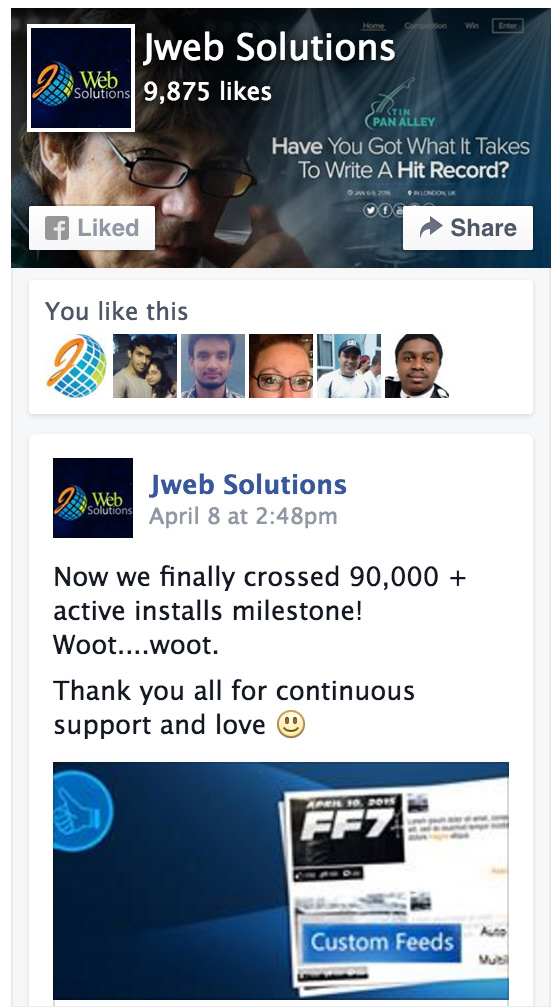Image resolution: width=553 pixels, height=1007 pixels.
Task: Open the man in suit liker profile
Action: [417, 365]
